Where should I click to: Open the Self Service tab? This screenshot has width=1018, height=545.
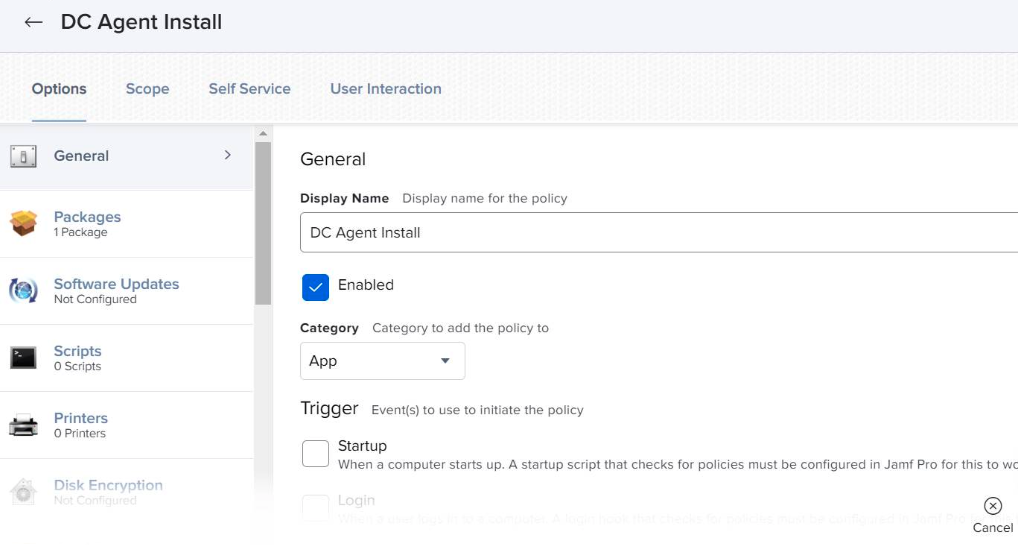tap(249, 89)
